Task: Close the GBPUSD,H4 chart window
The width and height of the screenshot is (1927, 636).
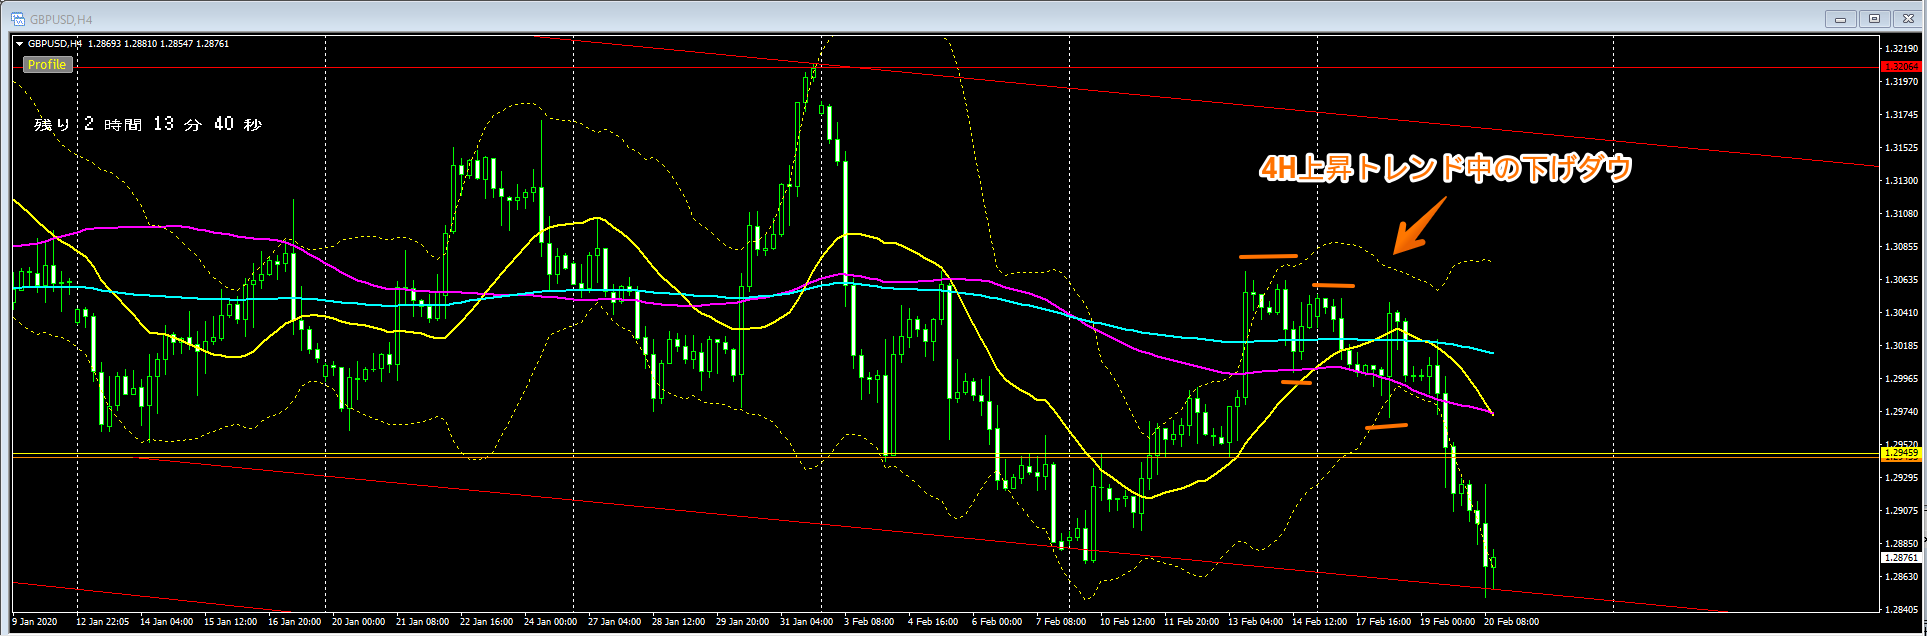Action: [x=1907, y=19]
